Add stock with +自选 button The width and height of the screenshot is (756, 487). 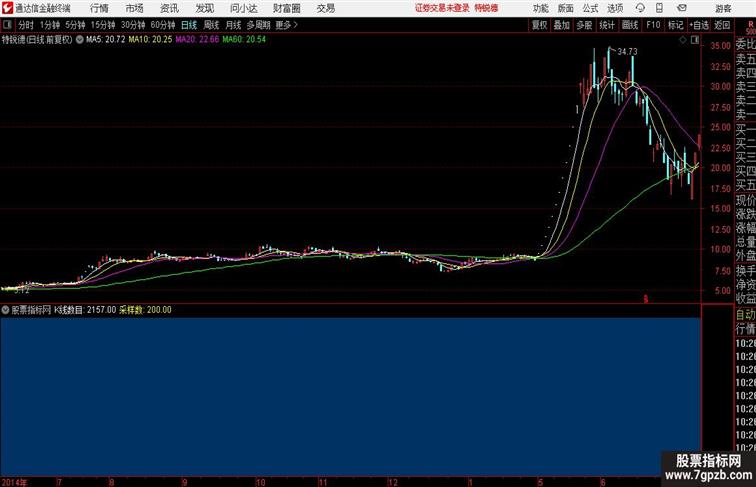coord(699,25)
